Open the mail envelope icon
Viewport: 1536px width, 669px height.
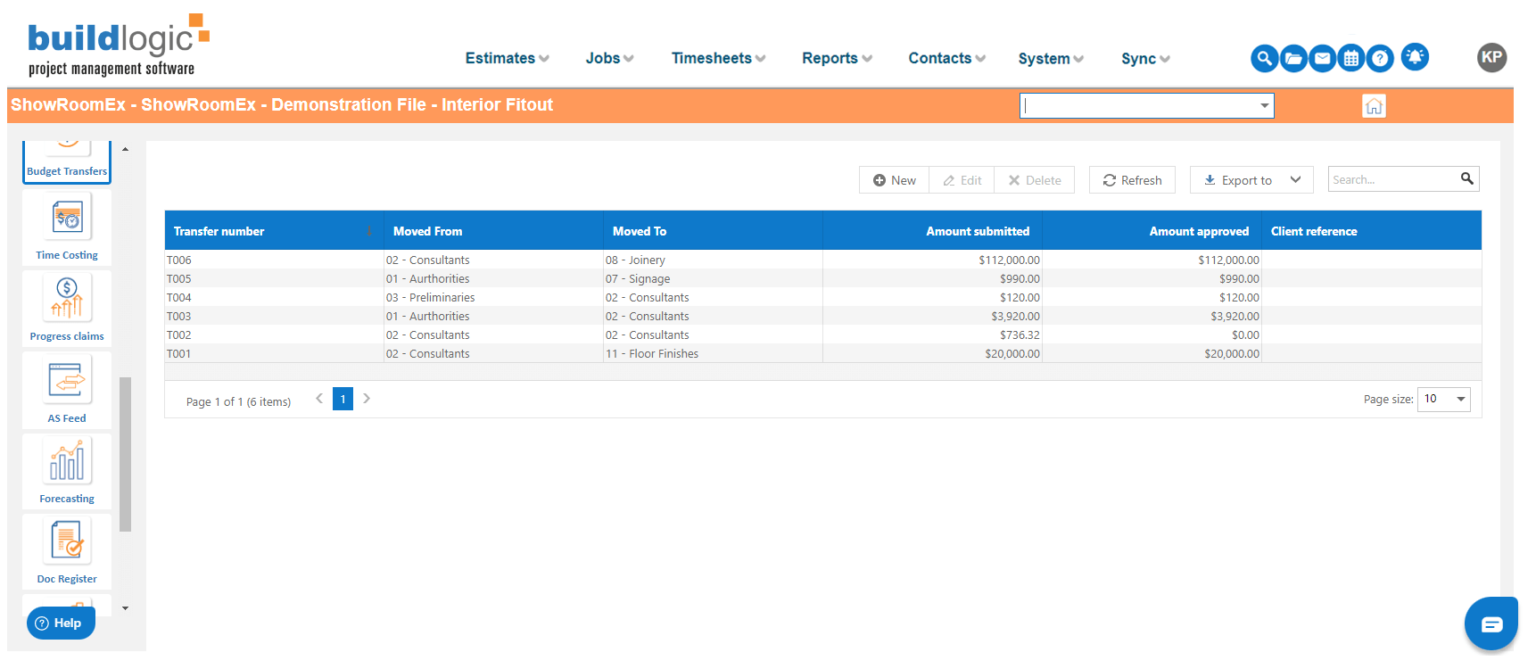tap(1322, 58)
